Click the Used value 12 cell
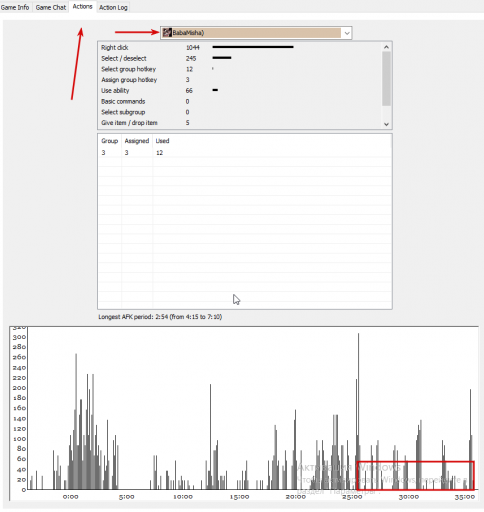Image resolution: width=484 pixels, height=512 pixels. point(159,153)
